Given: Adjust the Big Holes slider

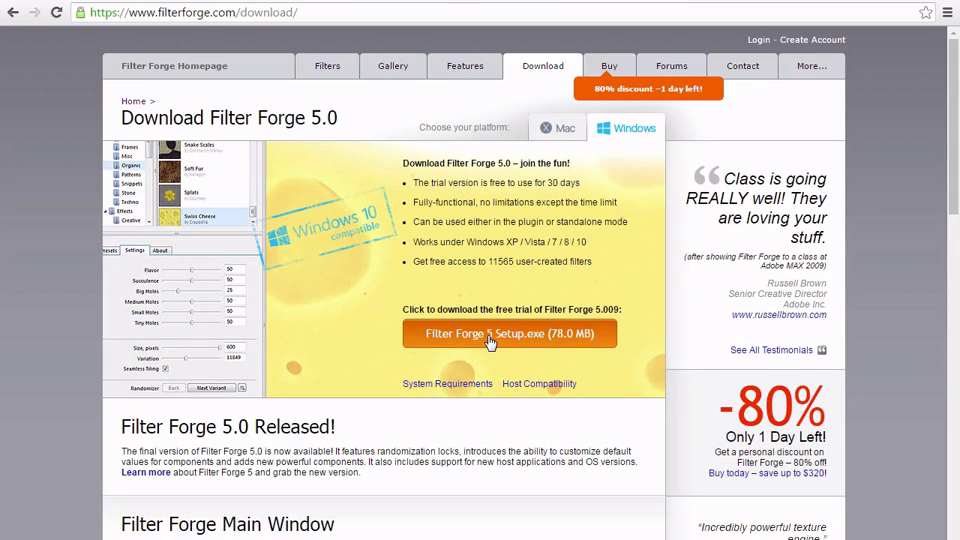Looking at the screenshot, I should [x=191, y=291].
